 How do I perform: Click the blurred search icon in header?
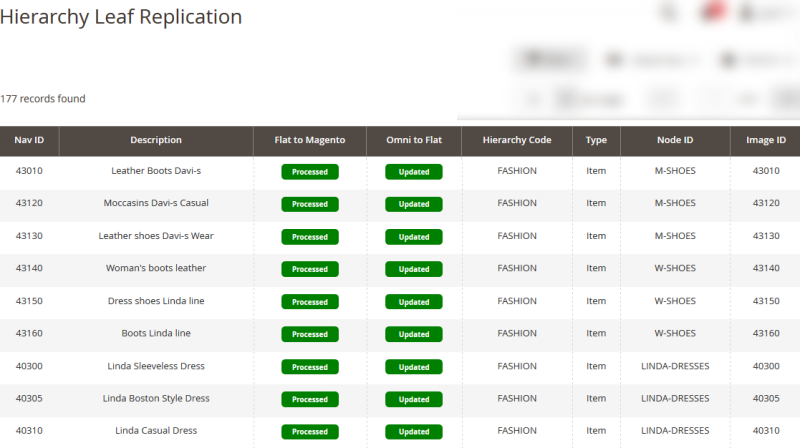(669, 13)
